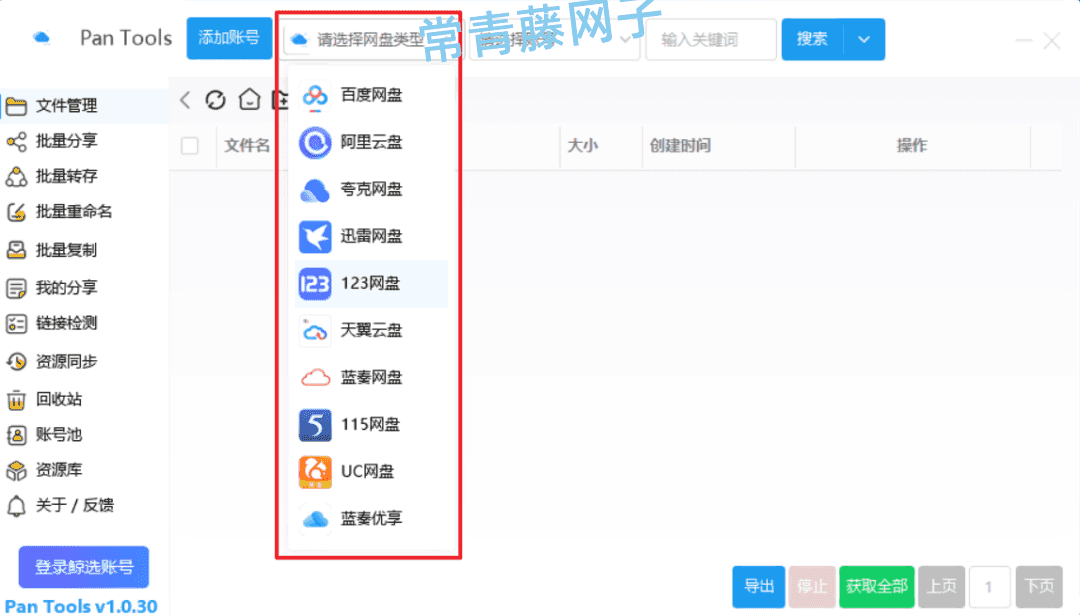
Task: Click the 获取全部 button
Action: point(877,587)
